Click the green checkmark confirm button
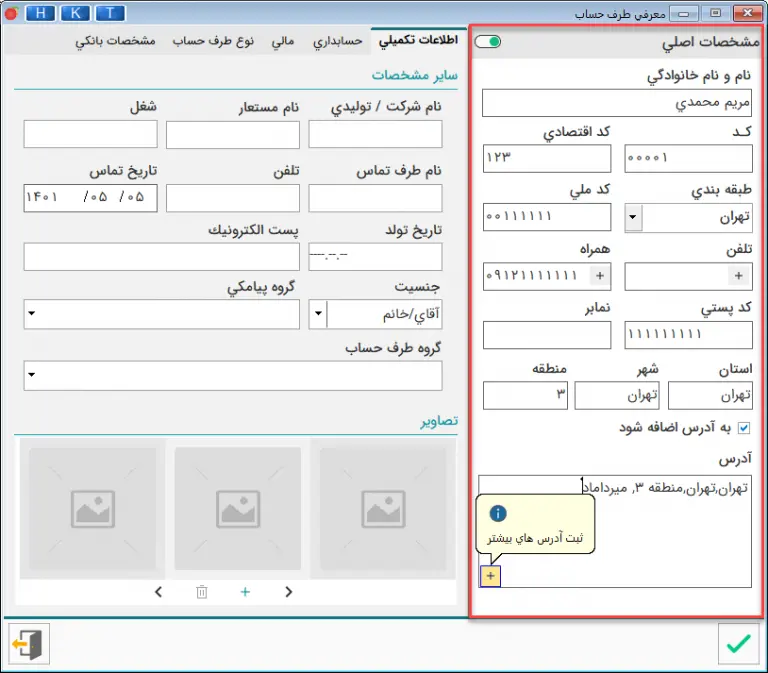 coord(738,644)
